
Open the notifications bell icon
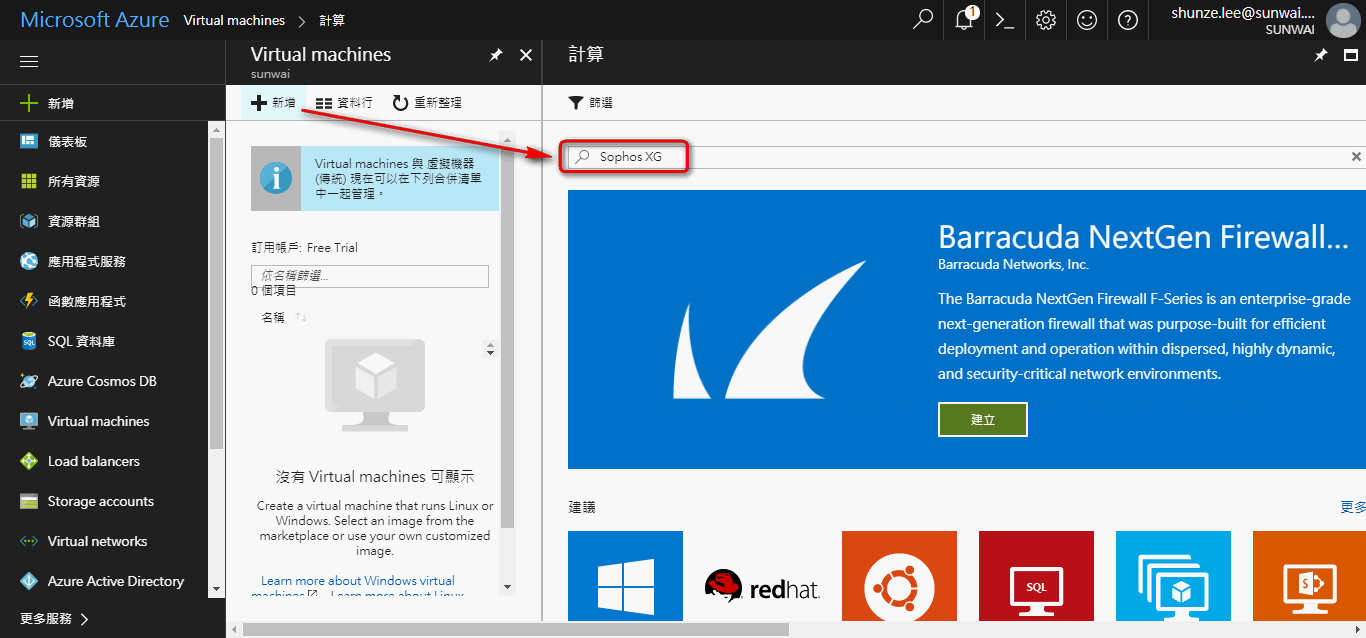click(x=964, y=20)
